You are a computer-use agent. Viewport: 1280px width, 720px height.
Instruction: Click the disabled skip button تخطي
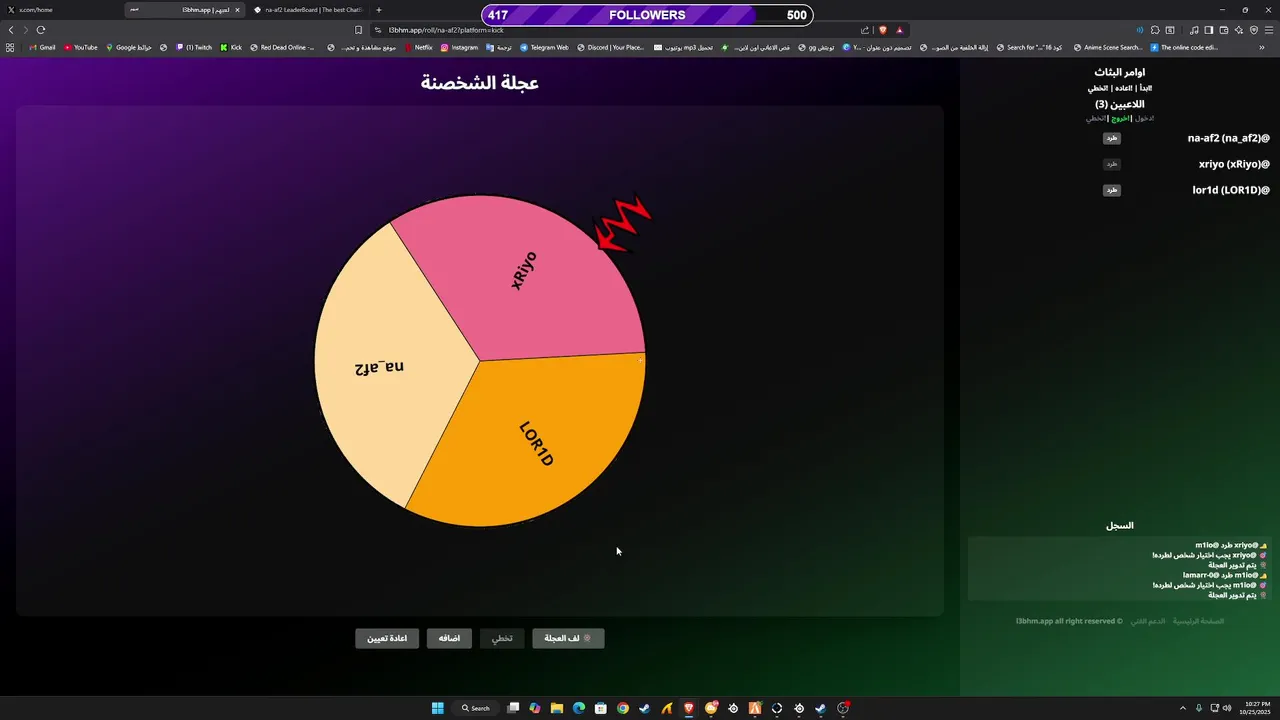pyautogui.click(x=502, y=638)
